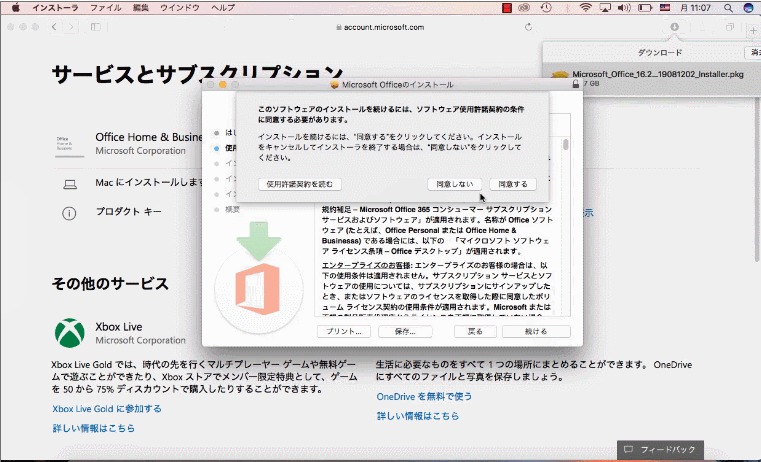The height and width of the screenshot is (462, 761).
Task: Click 詳しい情報はこちら link under Xbox Live
Action: click(x=93, y=428)
